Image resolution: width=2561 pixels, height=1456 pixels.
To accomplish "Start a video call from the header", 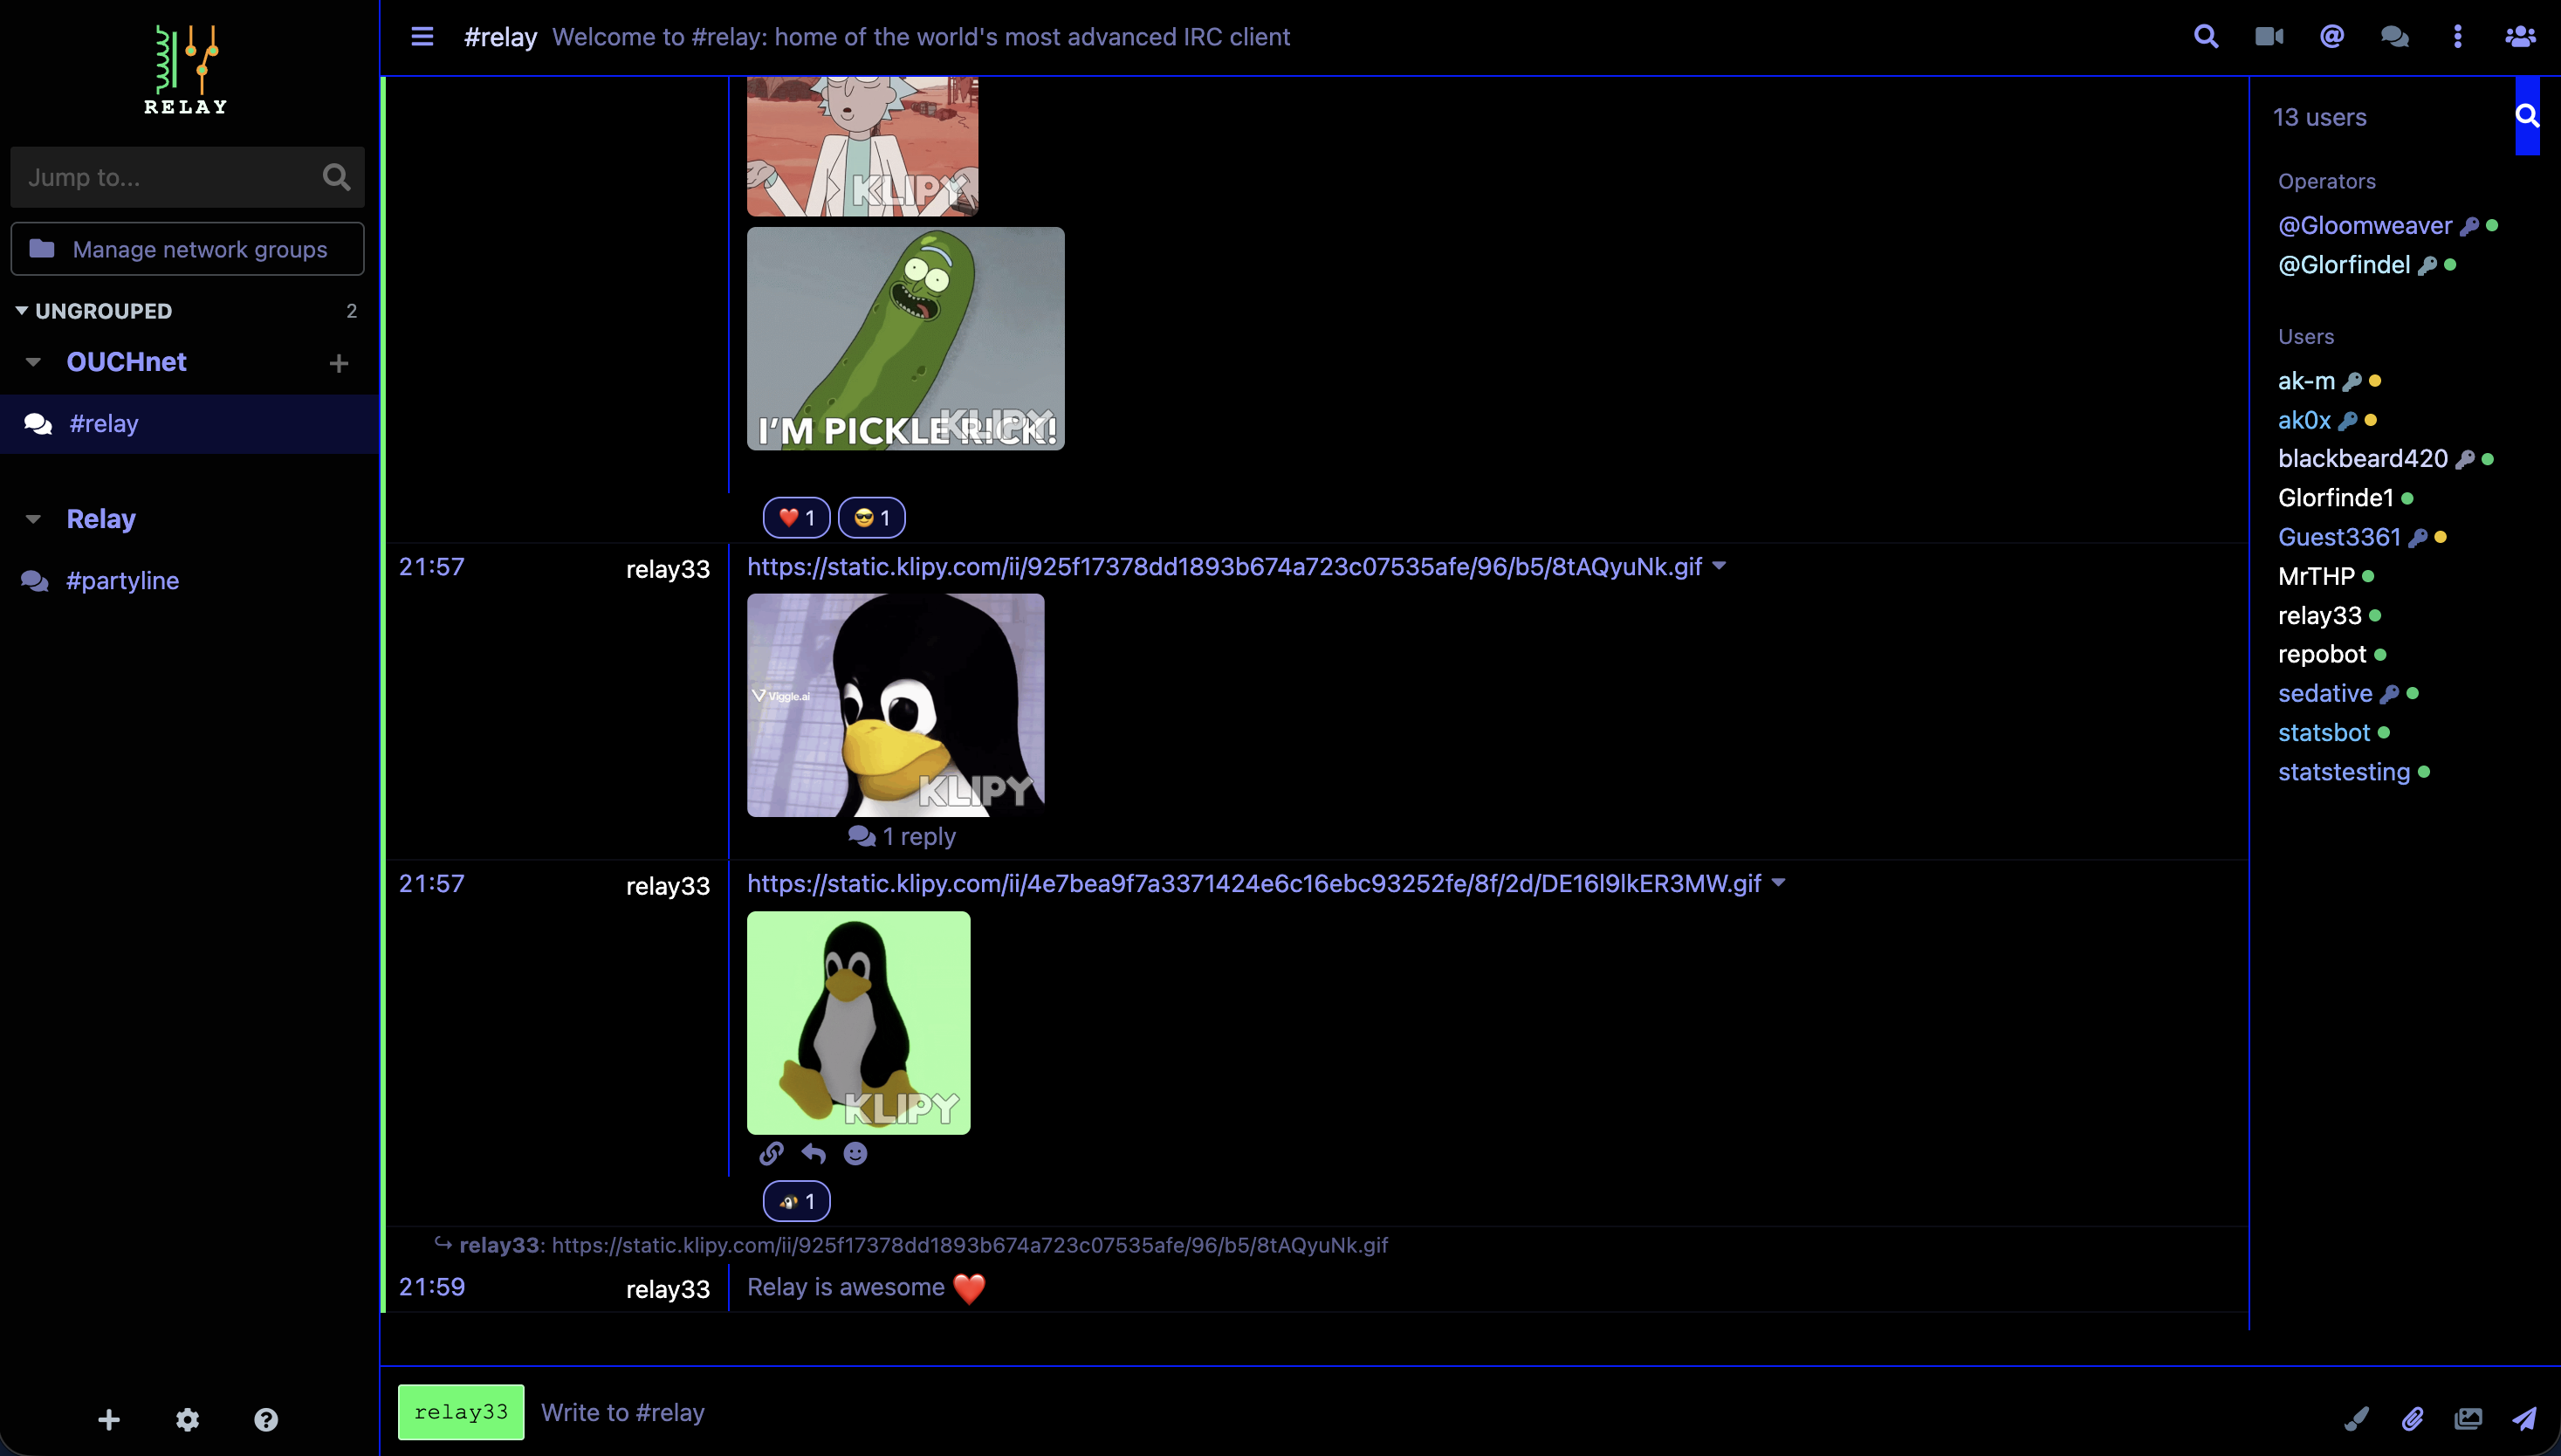I will 2269,37.
